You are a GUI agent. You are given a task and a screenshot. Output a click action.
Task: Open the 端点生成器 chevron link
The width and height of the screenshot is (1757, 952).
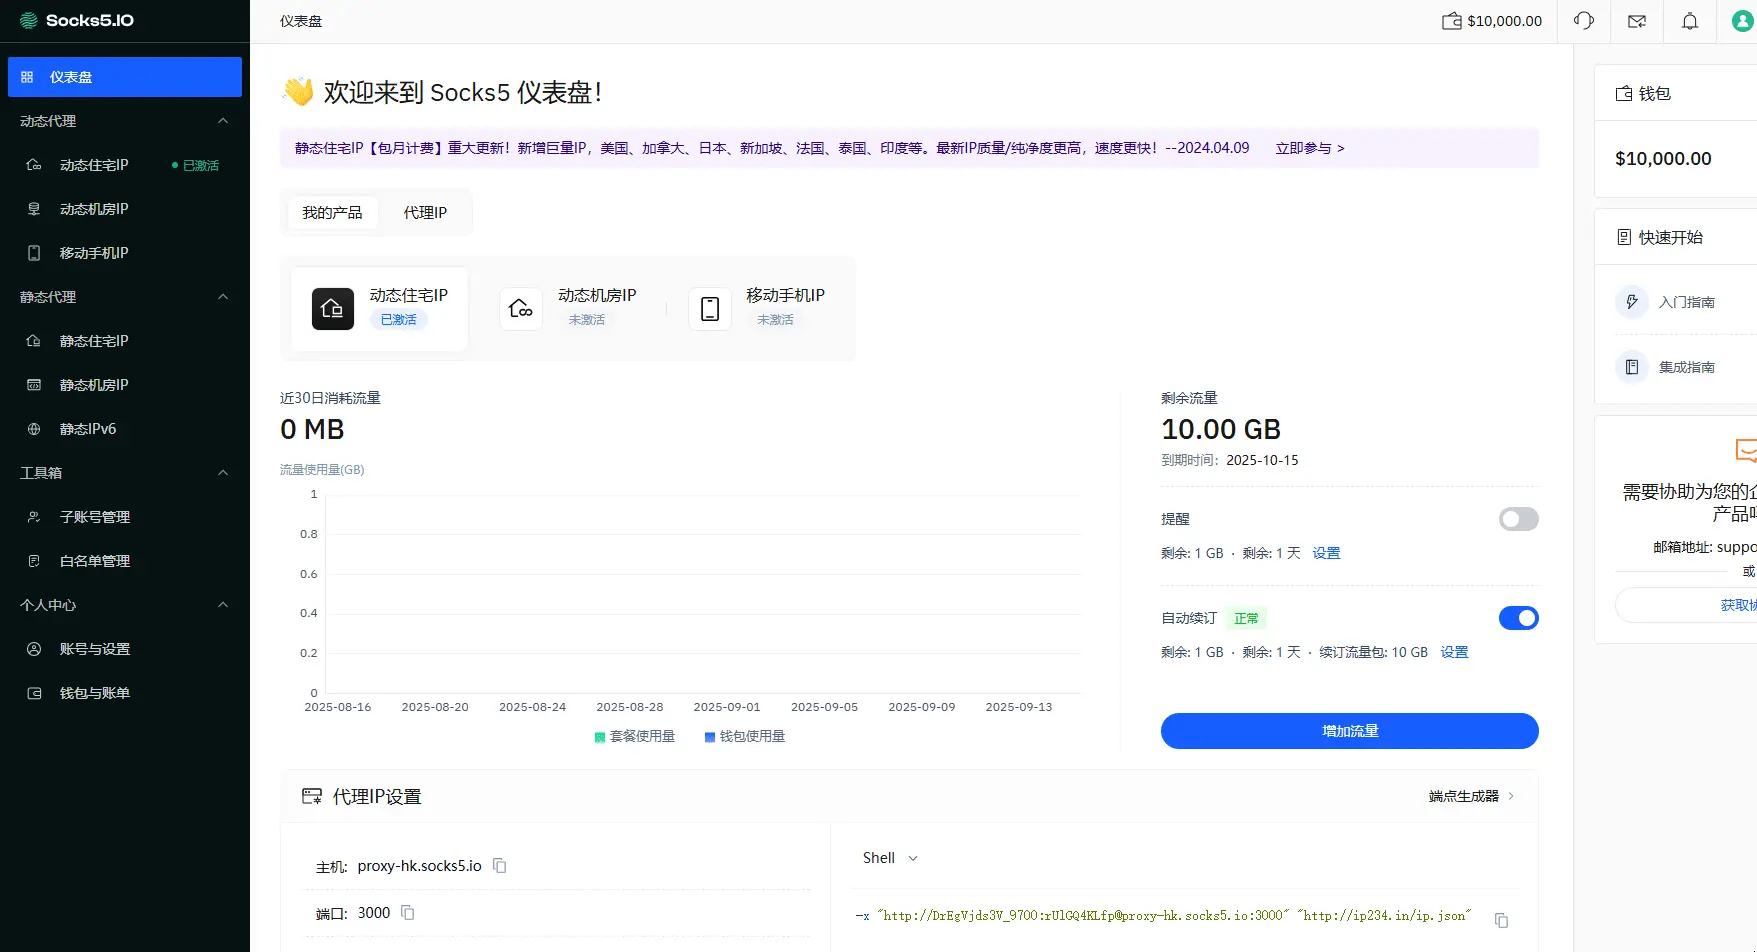point(1471,796)
